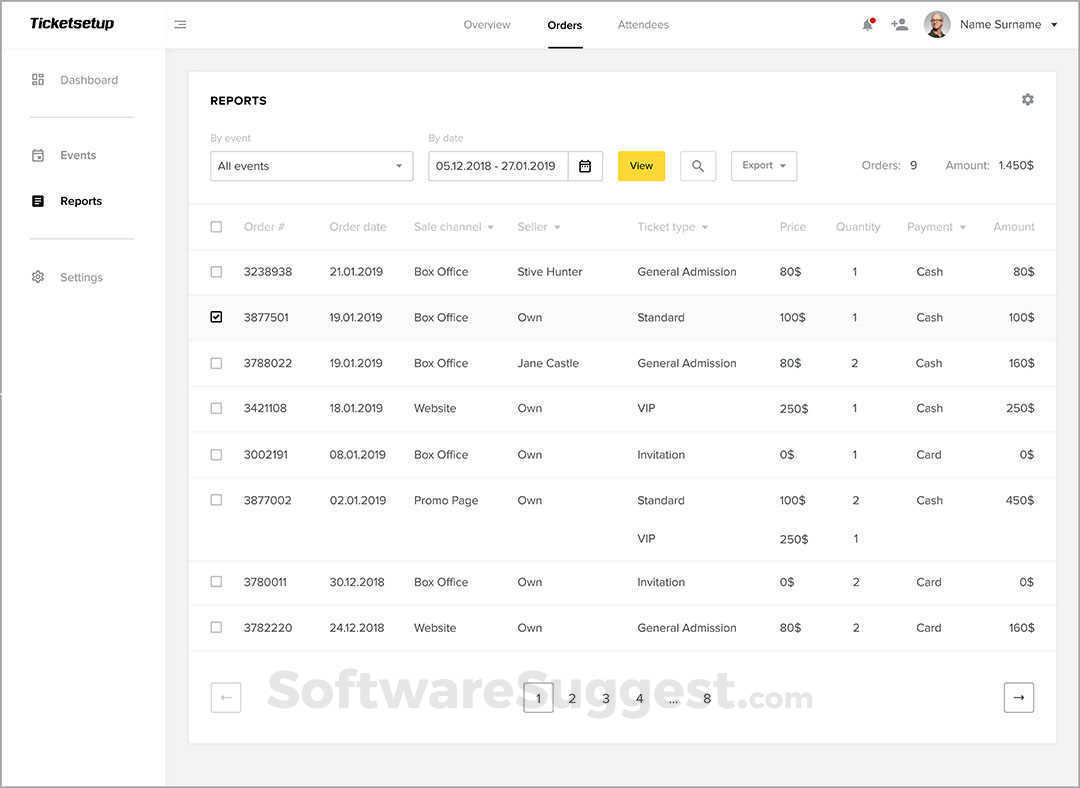The height and width of the screenshot is (788, 1080).
Task: Sort by Order date column header
Action: tap(357, 227)
